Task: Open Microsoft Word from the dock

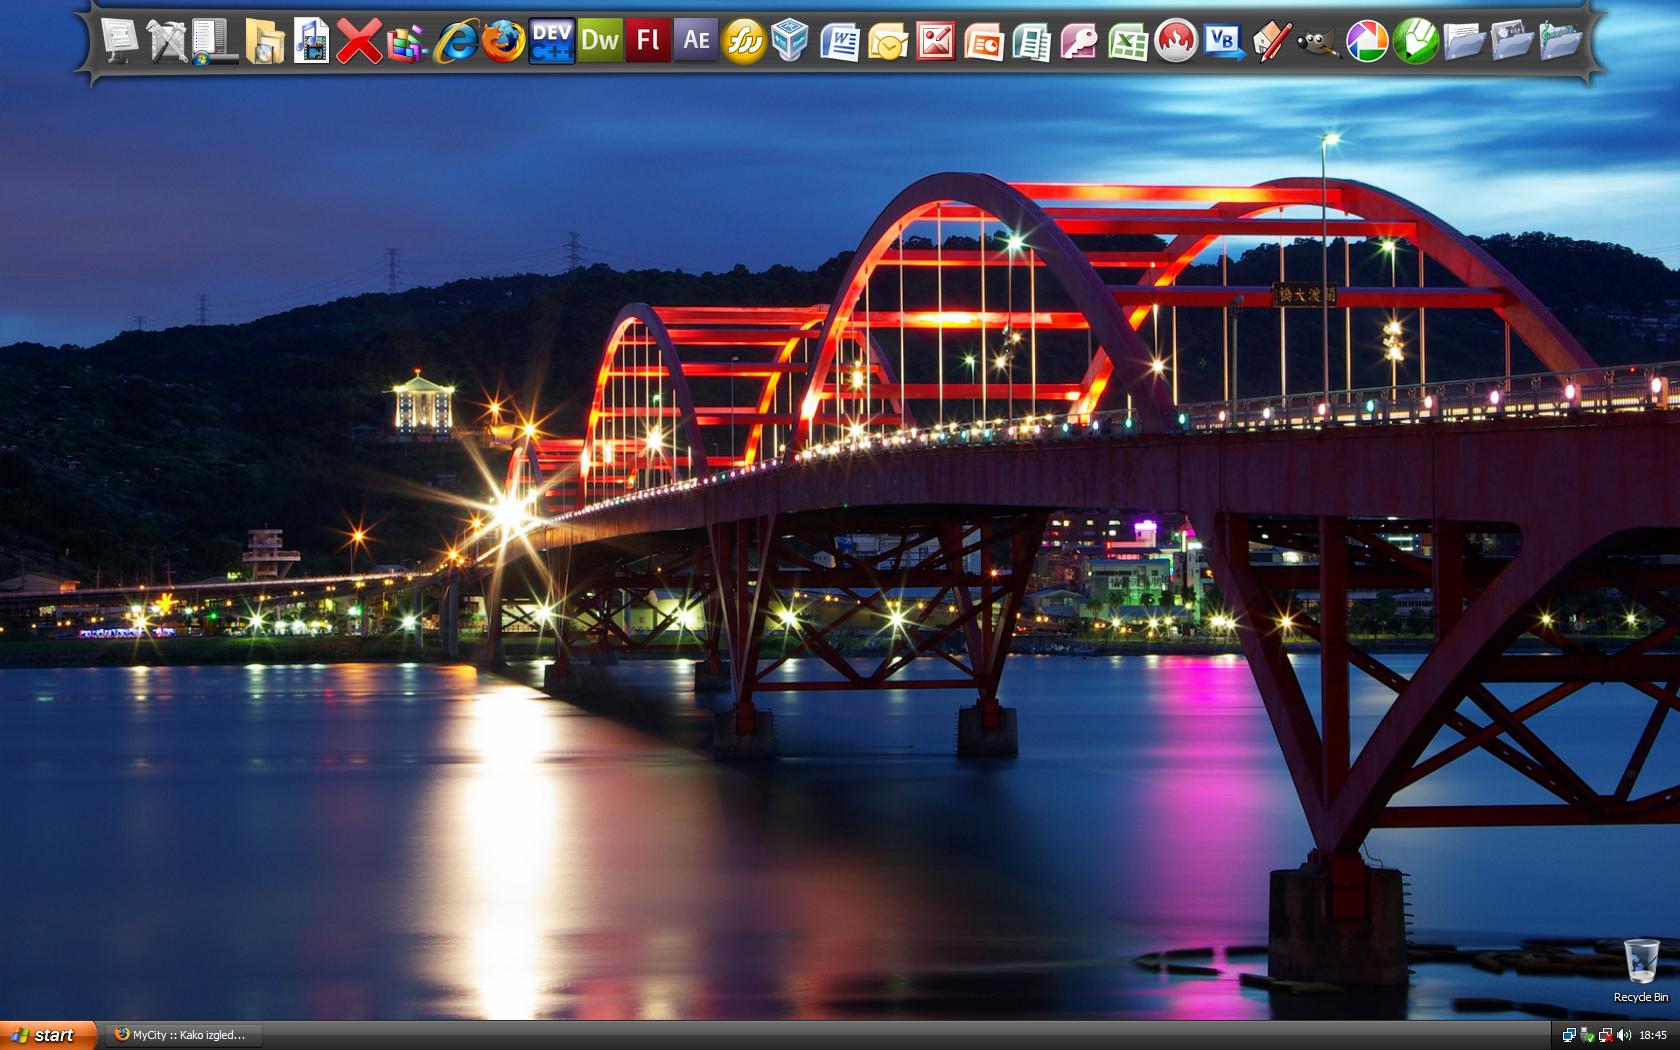Action: point(839,42)
